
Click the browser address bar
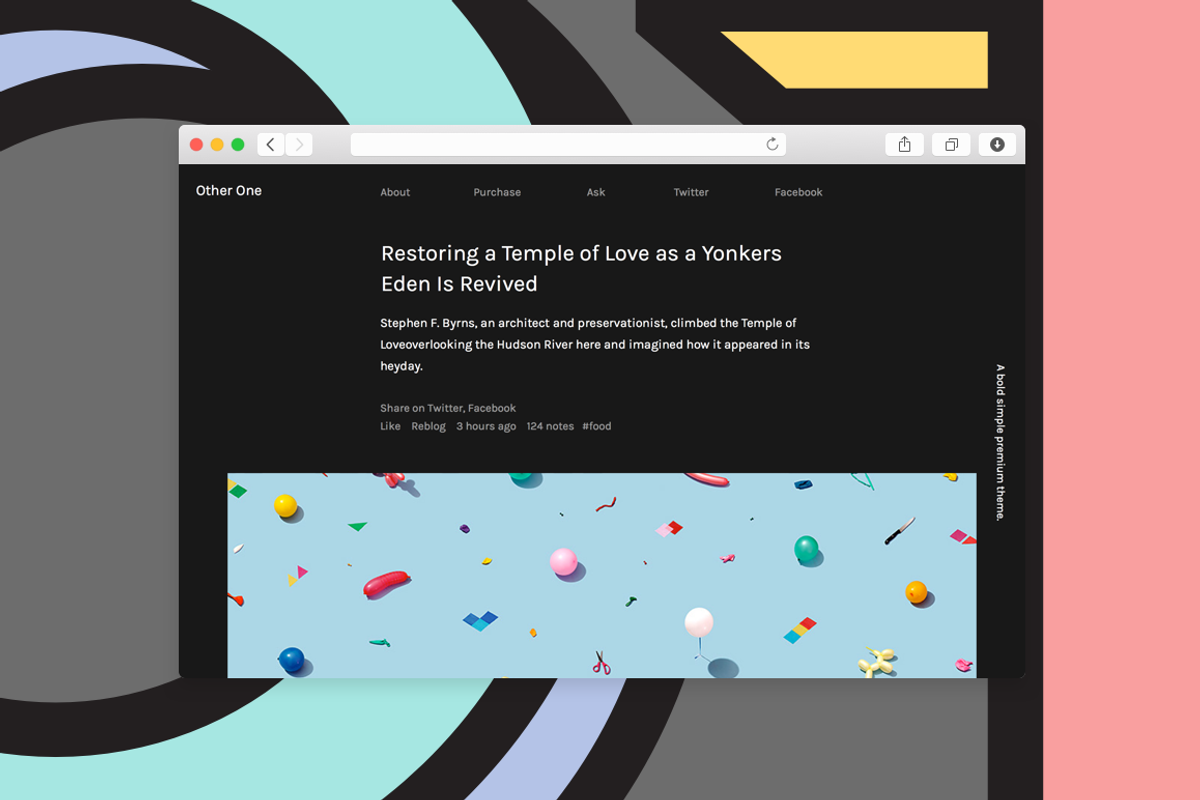(568, 145)
